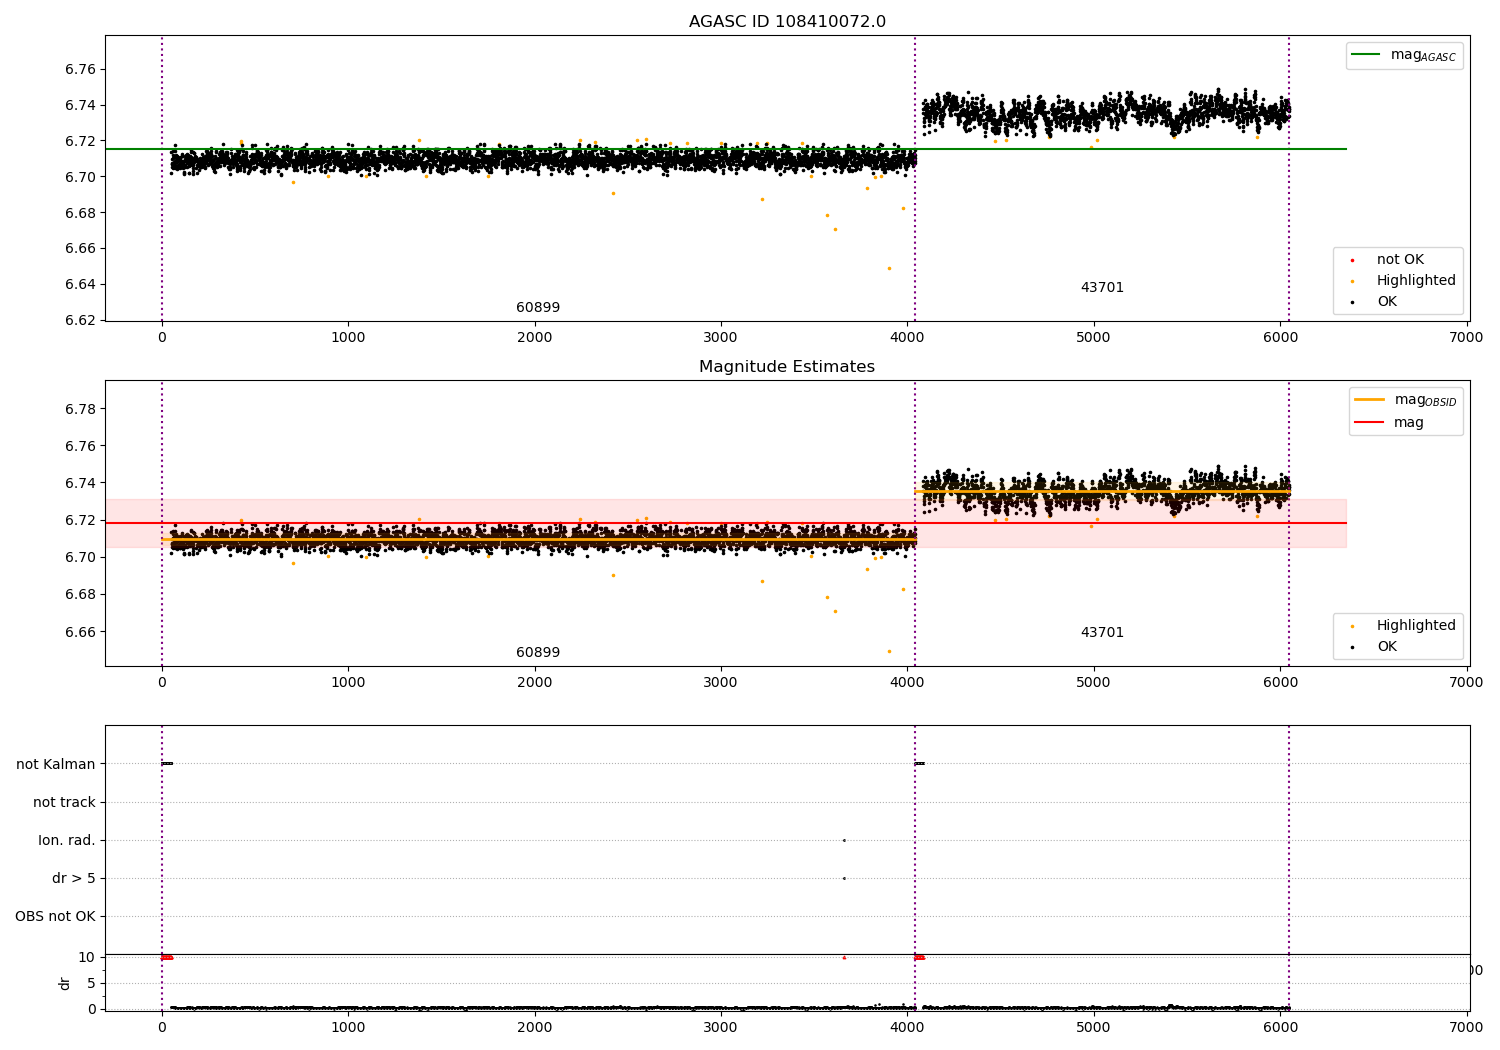
Task: Click the "Ion. rad." axis label
Action: pyautogui.click(x=67, y=841)
